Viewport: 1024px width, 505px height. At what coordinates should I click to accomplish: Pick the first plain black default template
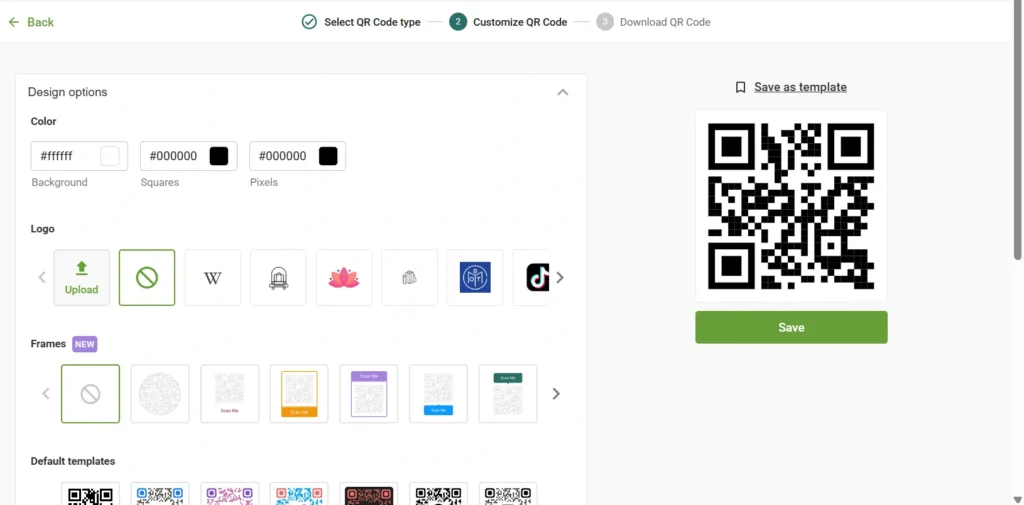[91, 494]
